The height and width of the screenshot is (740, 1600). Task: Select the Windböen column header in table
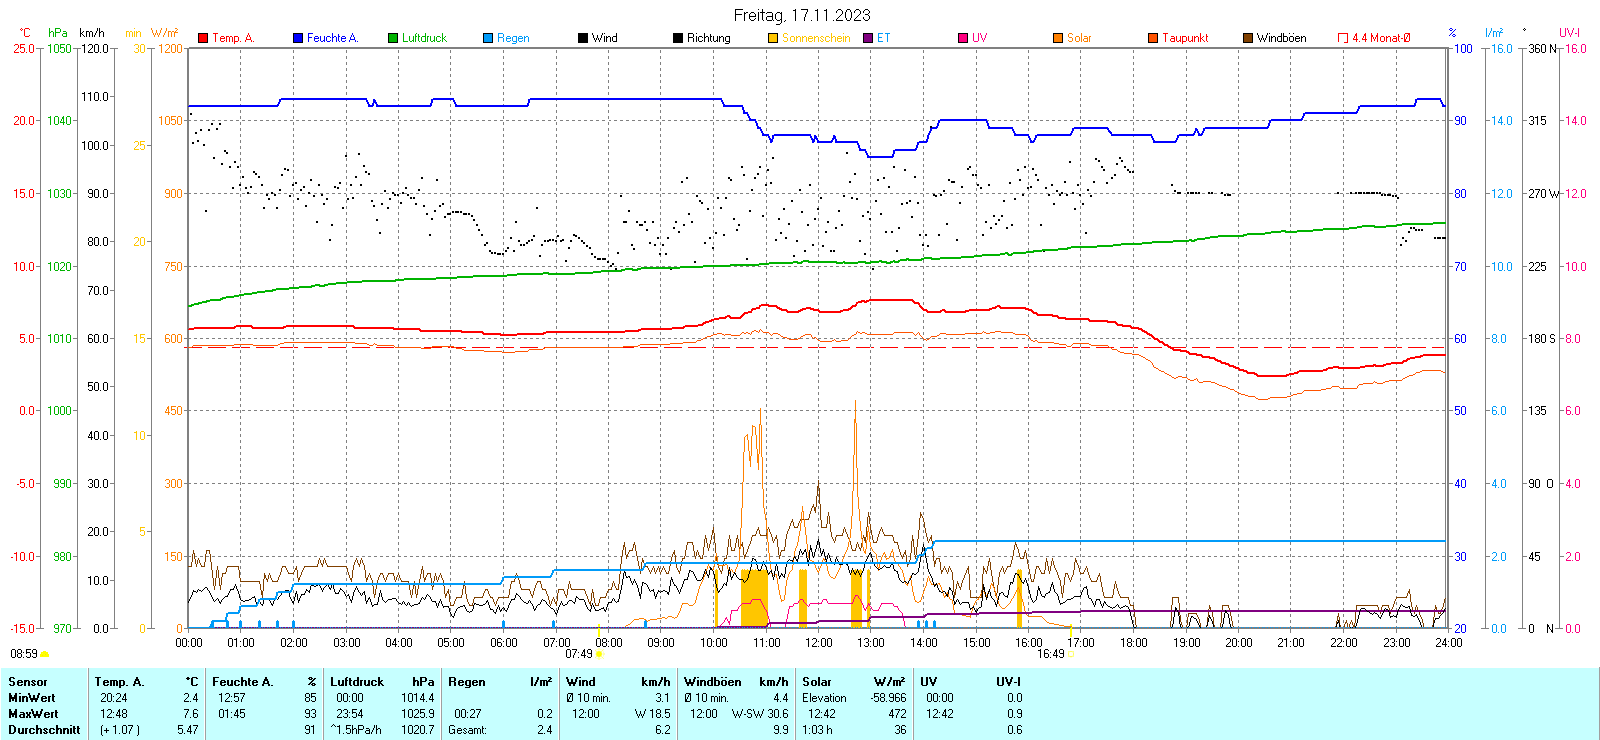(713, 682)
